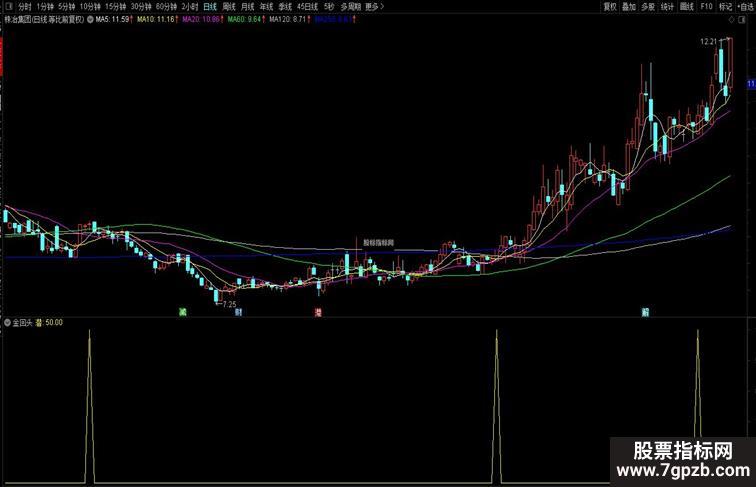Screen dimensions: 756x487
Task: Select the 5秒 period tab
Action: (329, 7)
